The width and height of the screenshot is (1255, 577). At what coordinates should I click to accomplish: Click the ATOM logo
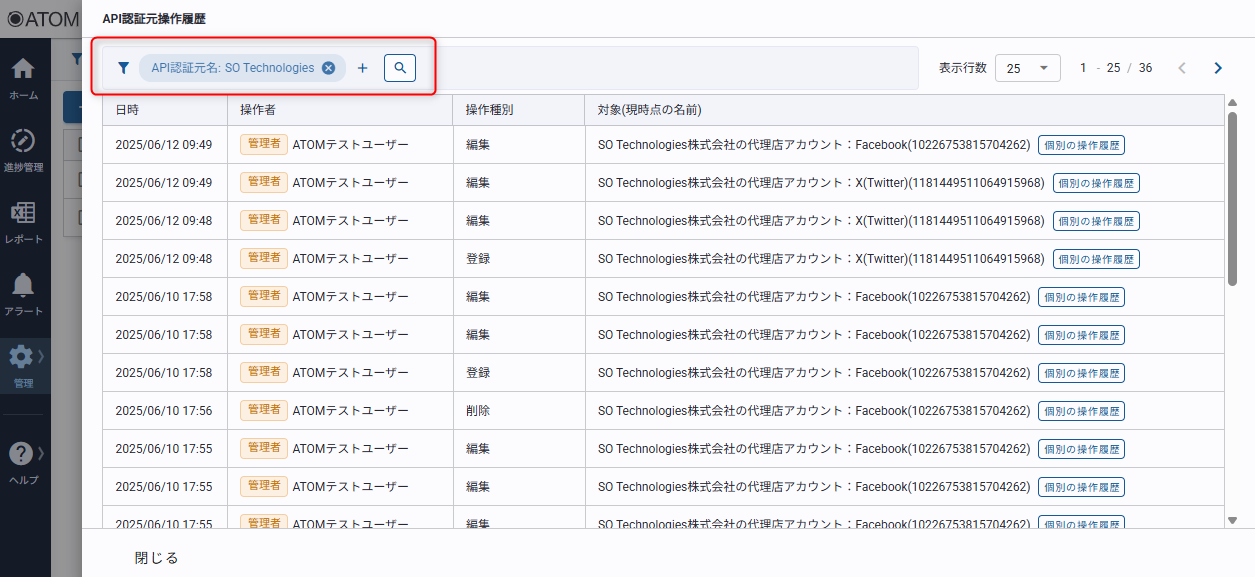click(x=43, y=18)
